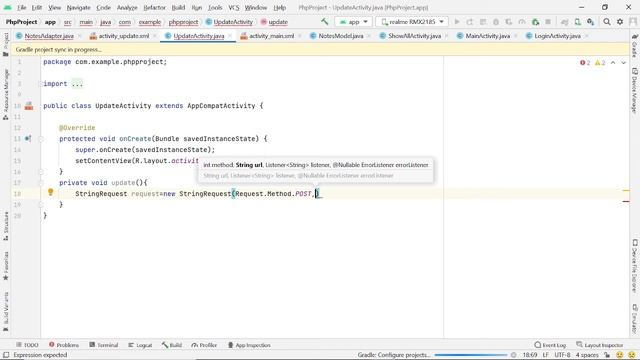
Task: Click the warnings count indicator
Action: click(600, 62)
